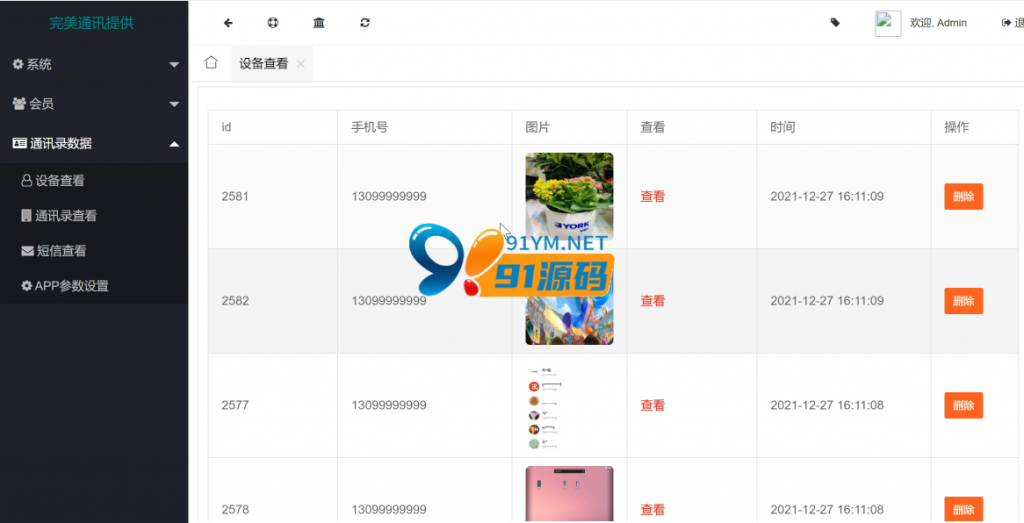Select the phone number in row 2581
This screenshot has width=1024, height=523.
tap(389, 197)
